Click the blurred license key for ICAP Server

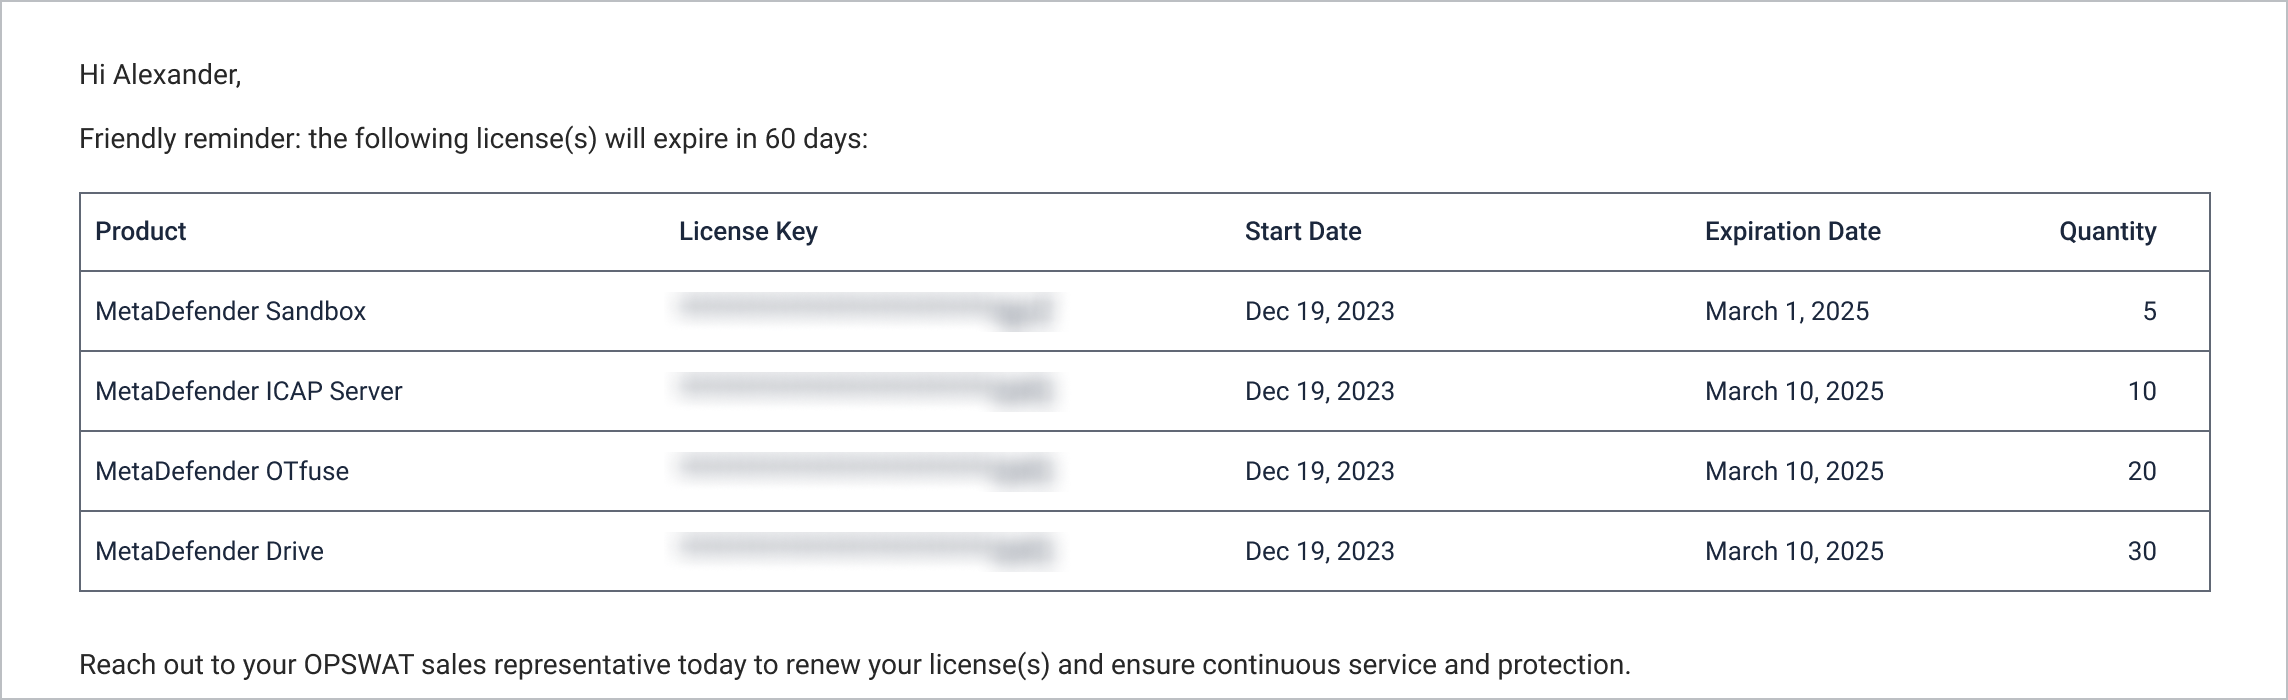(x=866, y=390)
